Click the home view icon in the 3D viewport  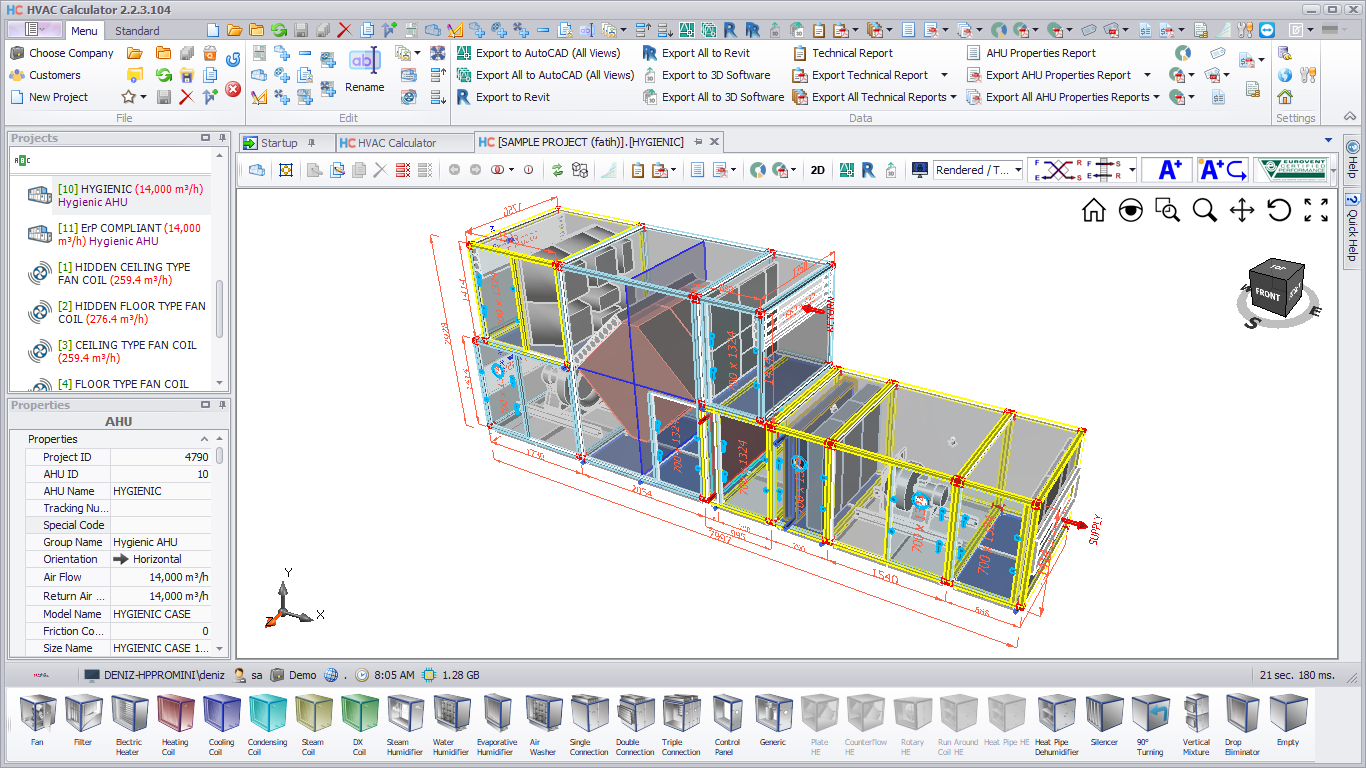(1094, 210)
